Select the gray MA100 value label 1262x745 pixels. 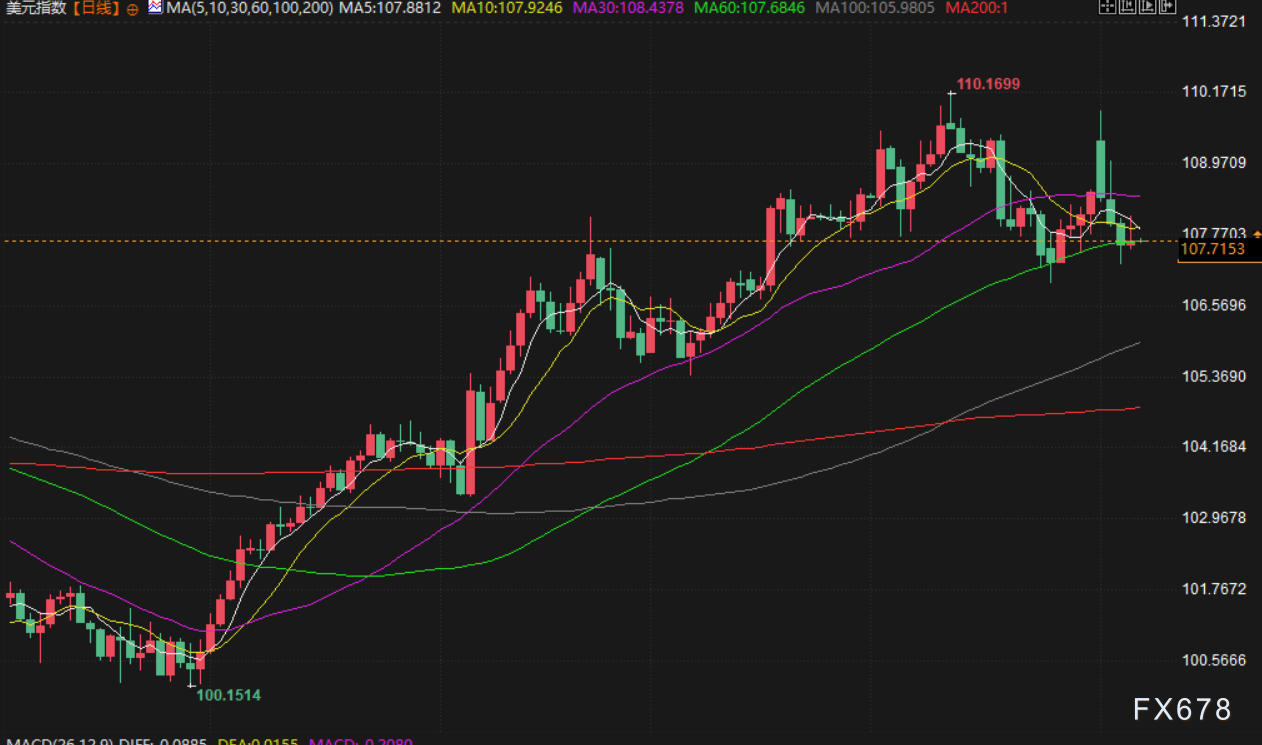876,8
